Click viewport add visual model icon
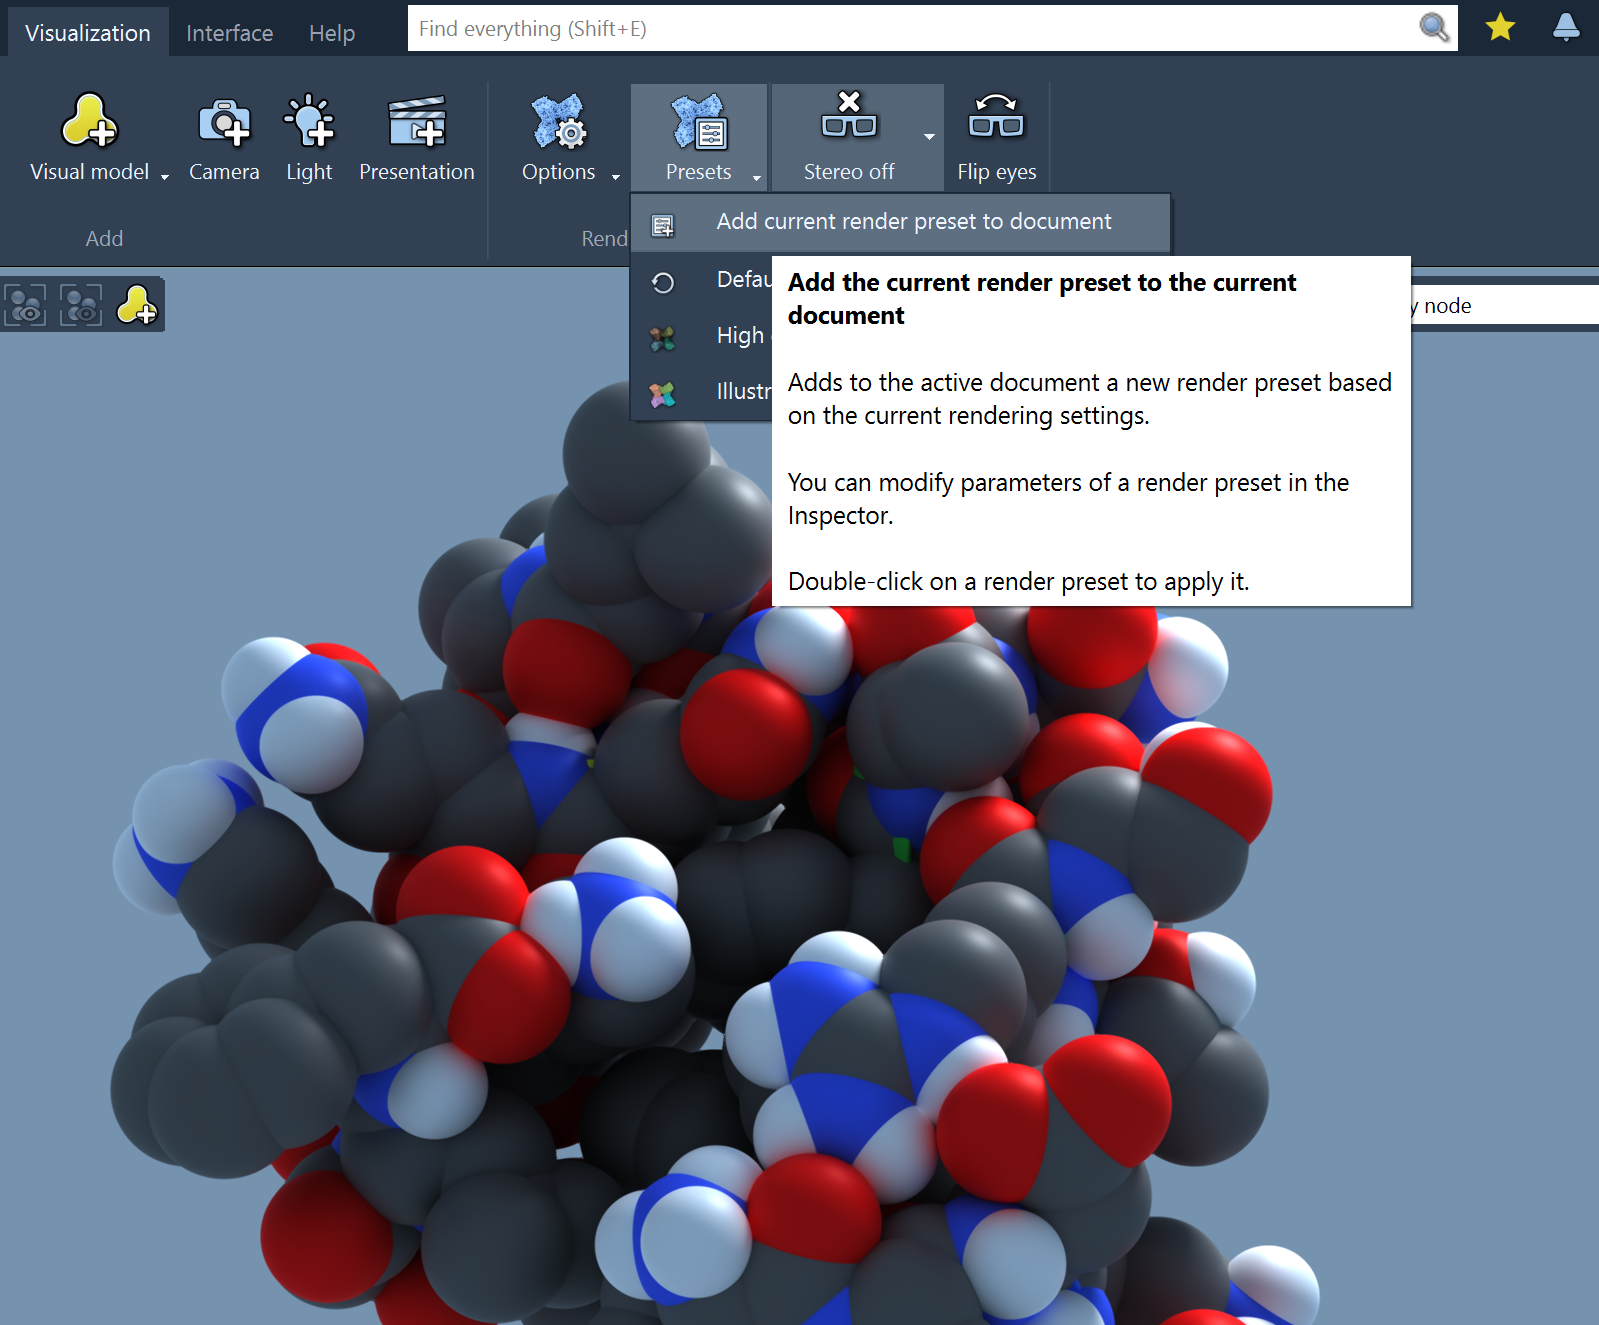Viewport: 1599px width, 1325px height. coord(137,305)
